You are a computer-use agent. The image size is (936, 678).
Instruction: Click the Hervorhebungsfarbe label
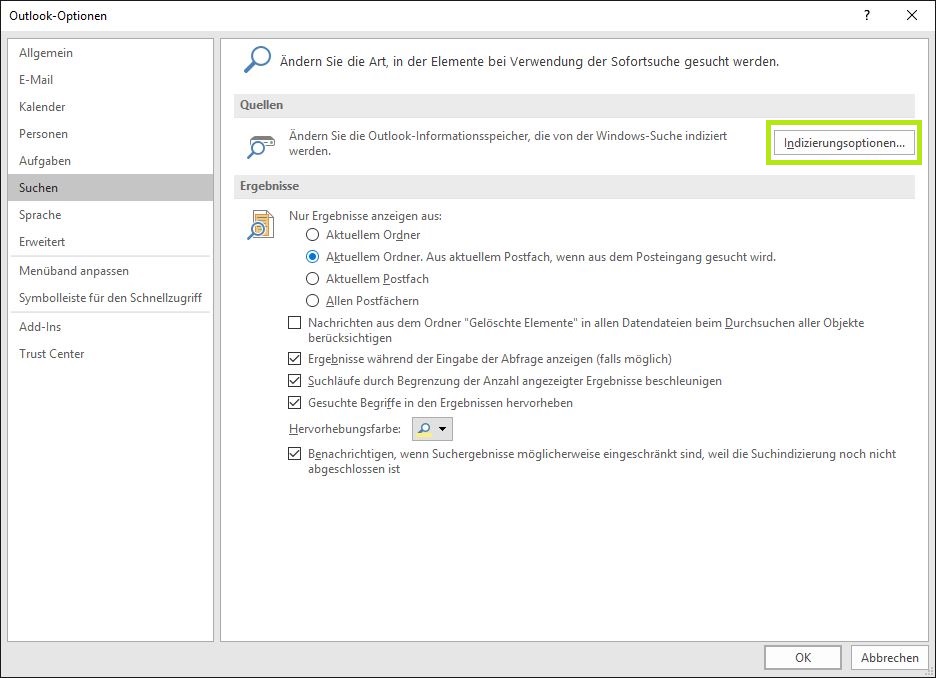pos(344,429)
